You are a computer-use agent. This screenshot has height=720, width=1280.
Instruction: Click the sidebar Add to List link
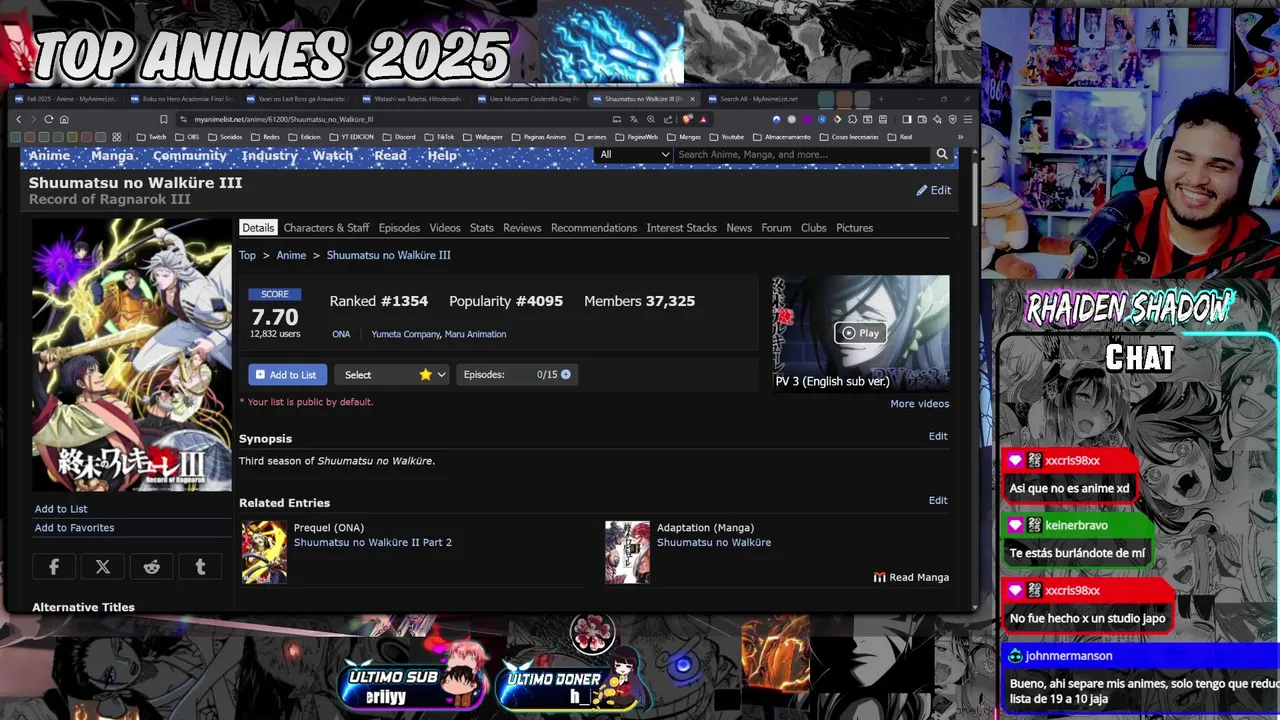[x=61, y=509]
